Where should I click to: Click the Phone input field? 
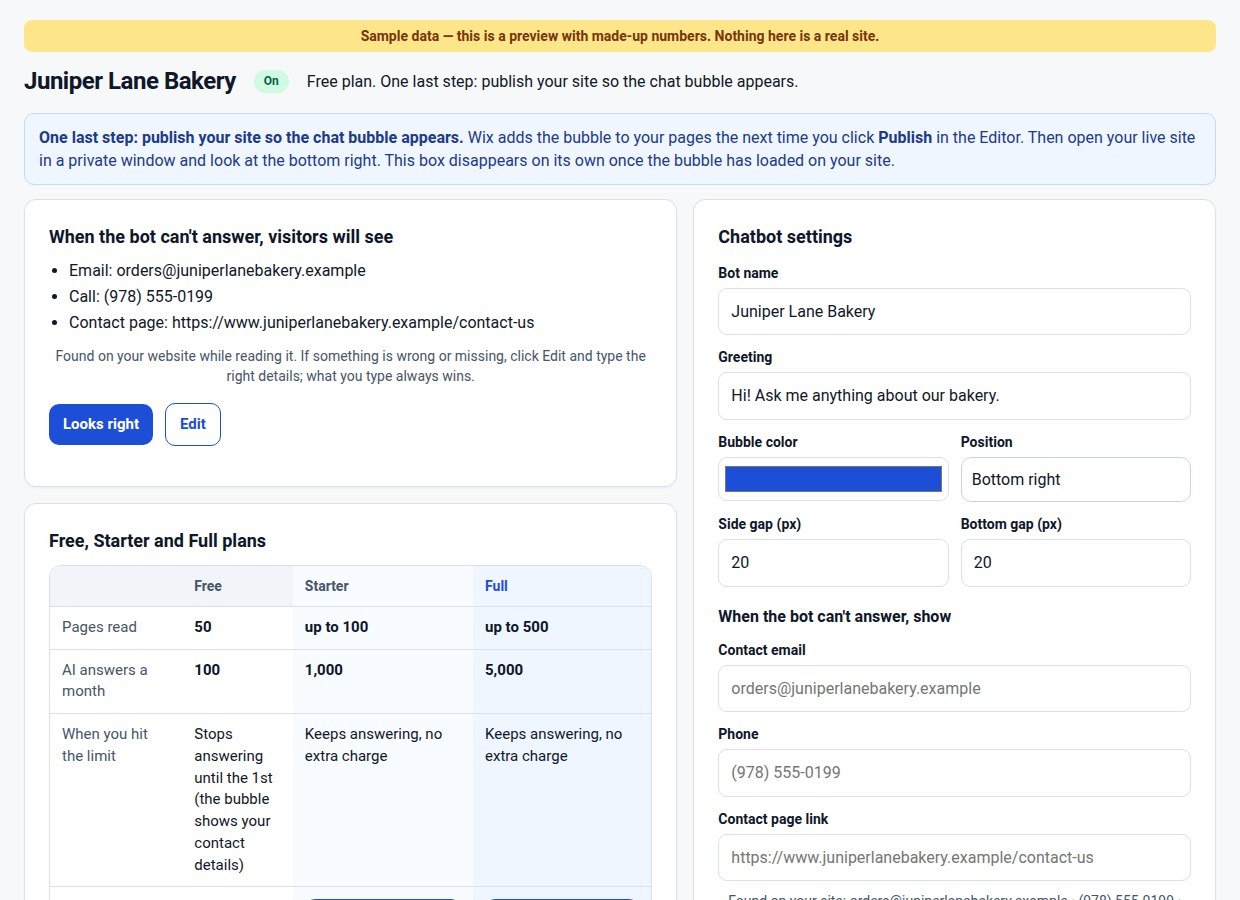pos(954,772)
